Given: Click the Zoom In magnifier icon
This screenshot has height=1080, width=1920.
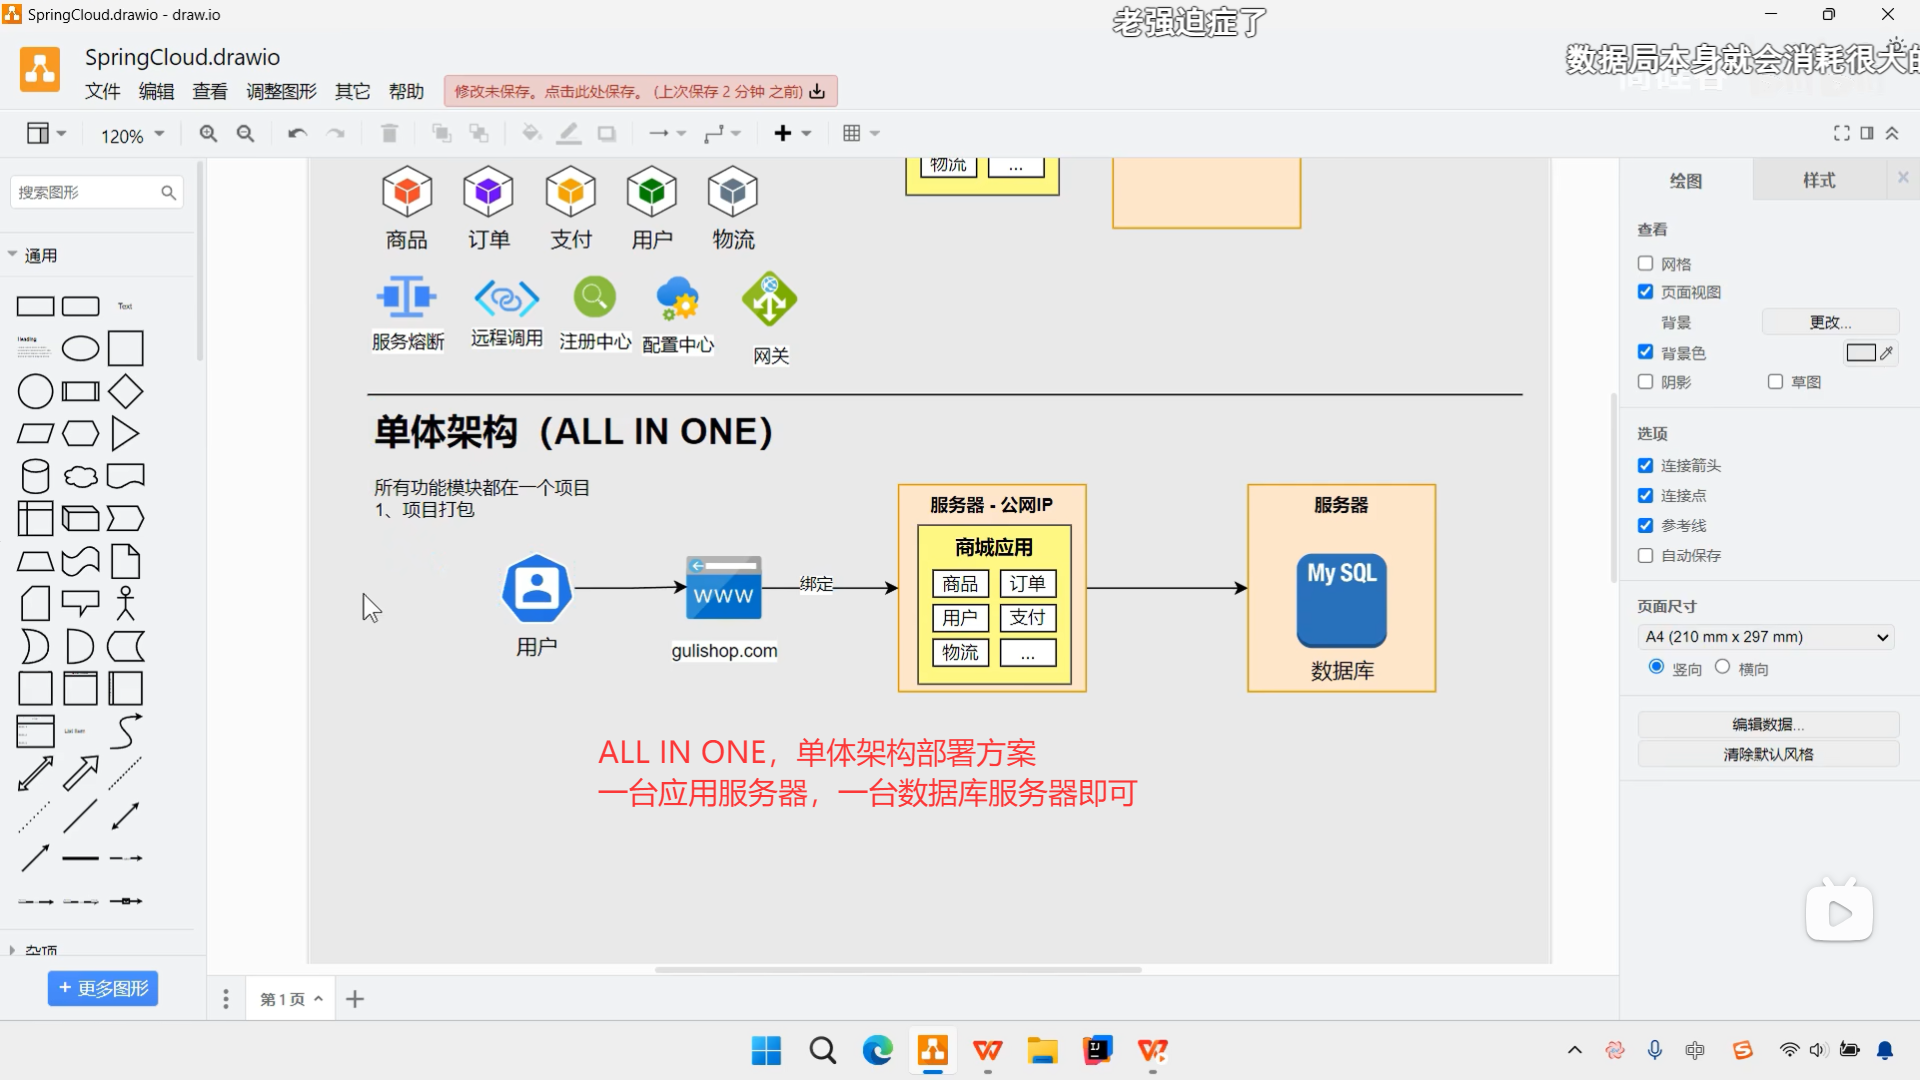Looking at the screenshot, I should click(208, 132).
